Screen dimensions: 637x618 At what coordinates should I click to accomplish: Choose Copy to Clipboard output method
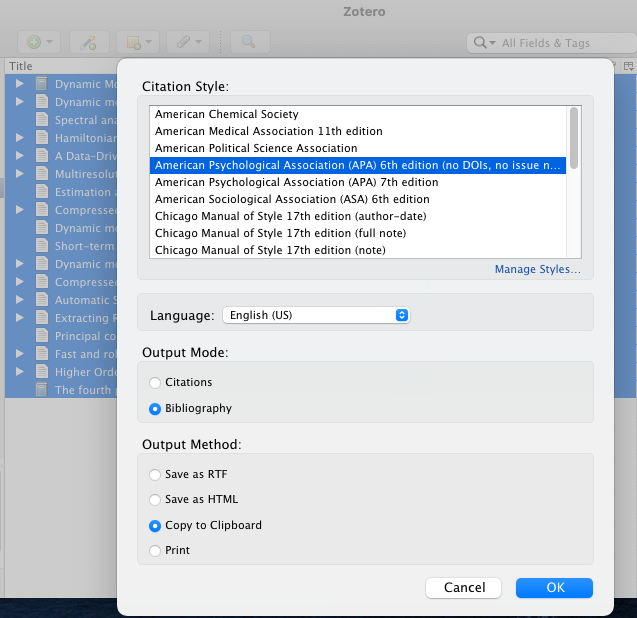coord(155,526)
